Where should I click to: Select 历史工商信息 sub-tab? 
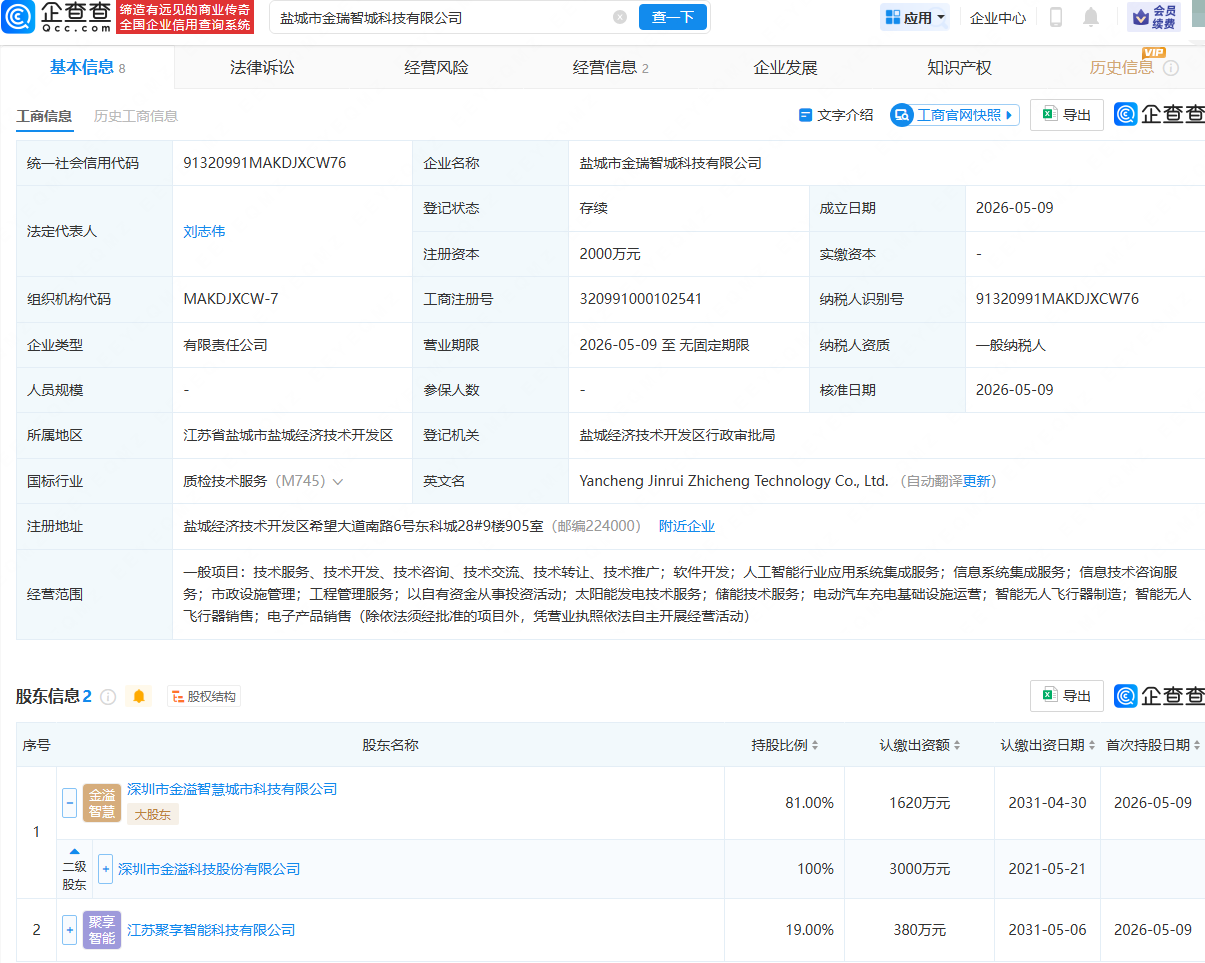pyautogui.click(x=136, y=116)
